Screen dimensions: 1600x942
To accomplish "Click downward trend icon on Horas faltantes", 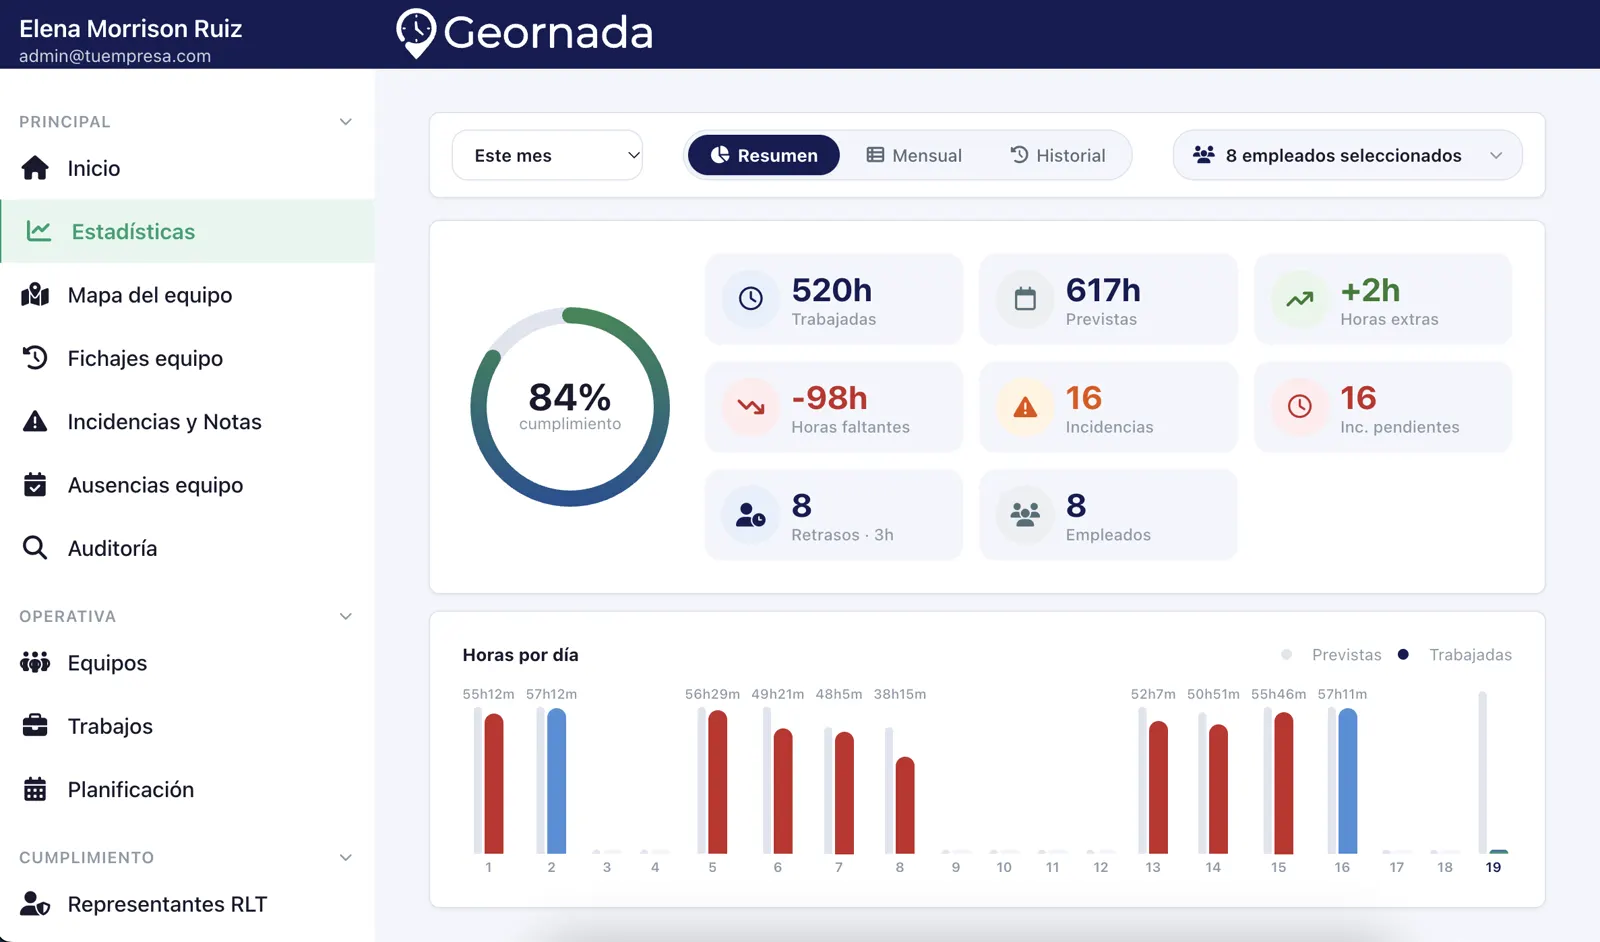I will 751,406.
